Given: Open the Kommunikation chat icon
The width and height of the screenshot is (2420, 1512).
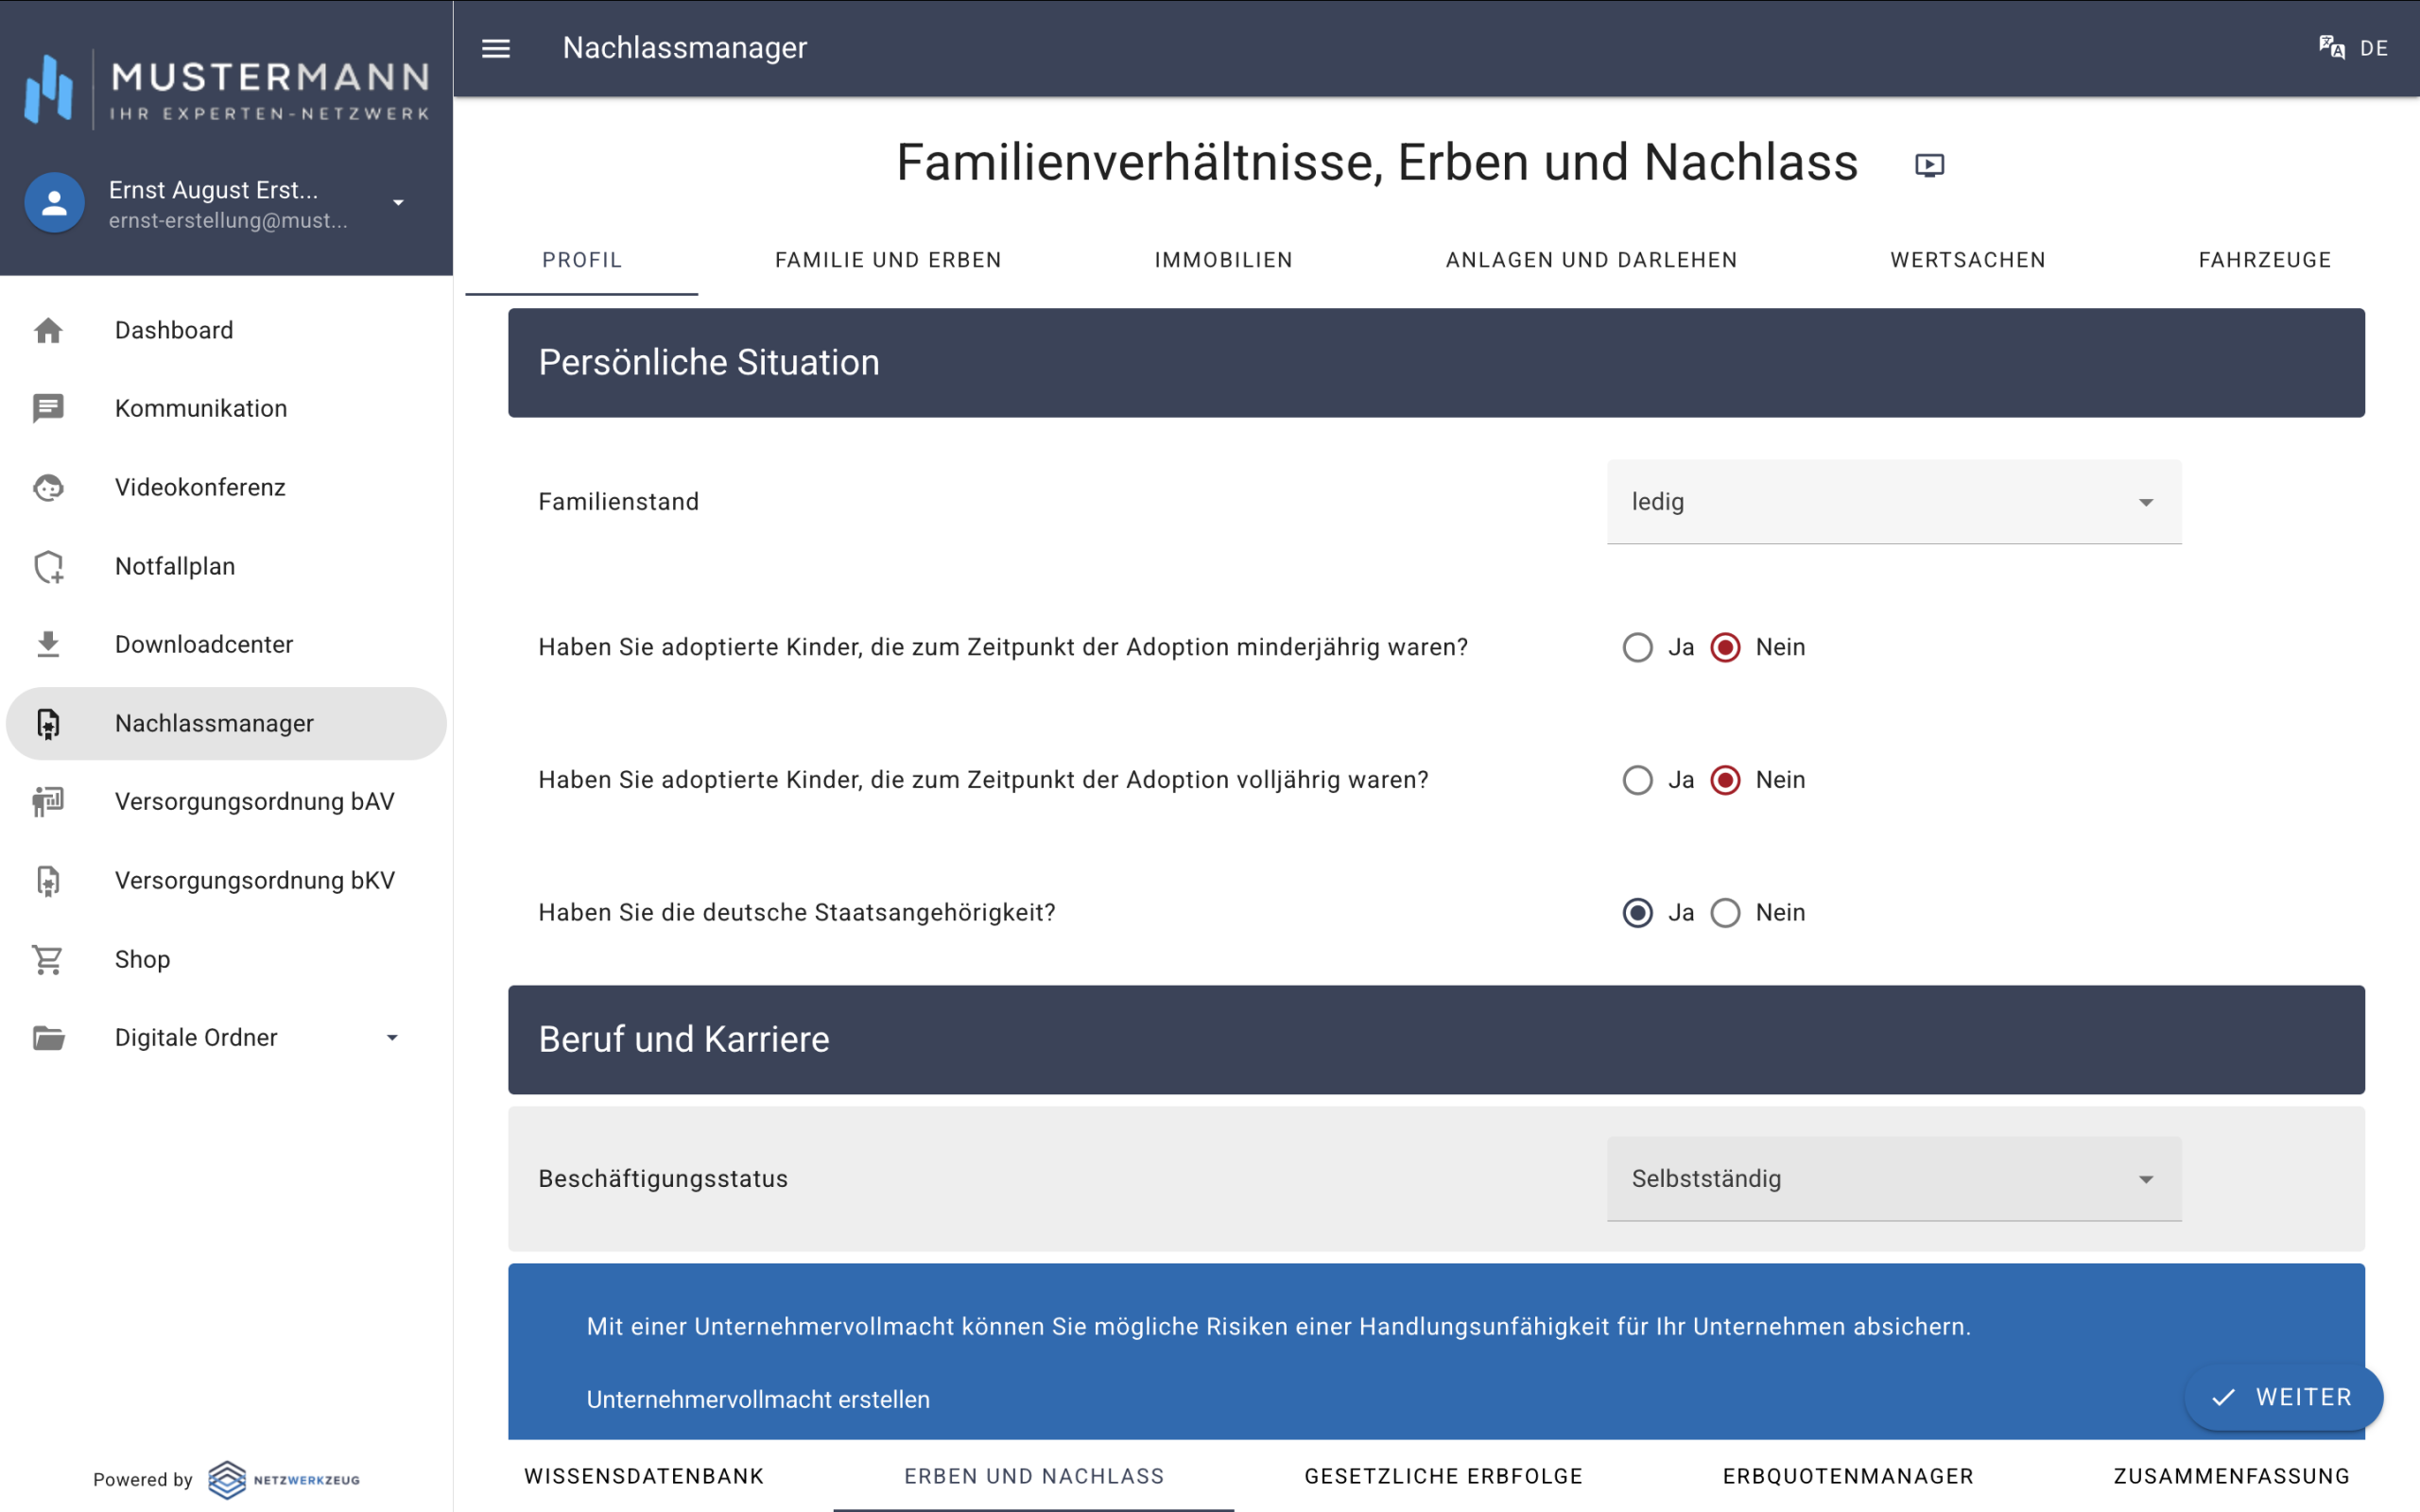Looking at the screenshot, I should [48, 408].
